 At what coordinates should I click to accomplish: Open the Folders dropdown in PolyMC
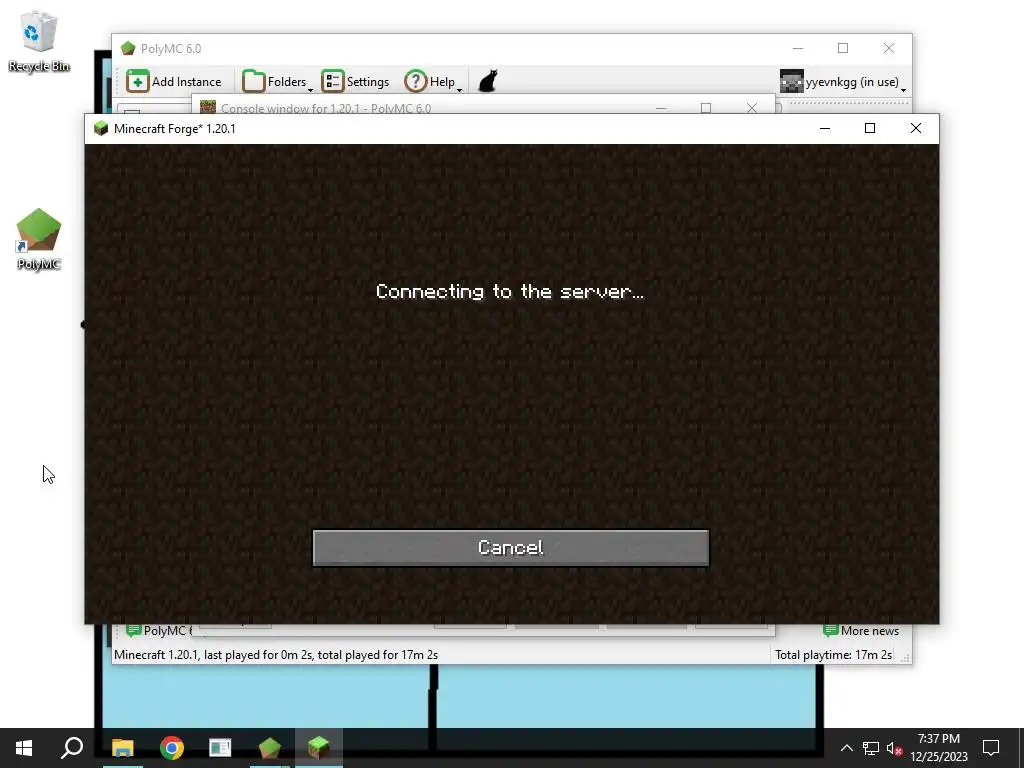[x=278, y=82]
